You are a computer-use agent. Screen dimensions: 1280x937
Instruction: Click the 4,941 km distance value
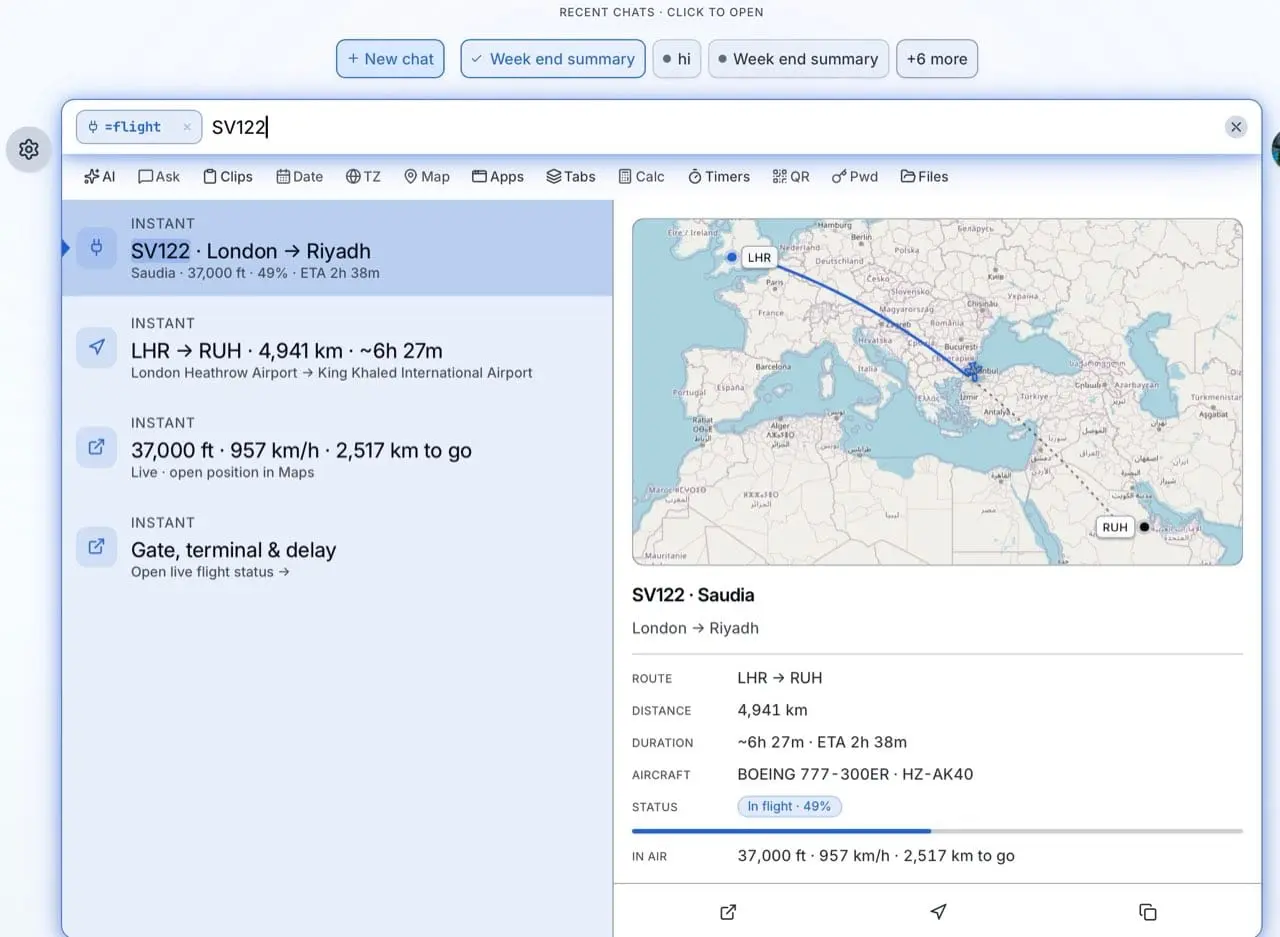tap(772, 710)
